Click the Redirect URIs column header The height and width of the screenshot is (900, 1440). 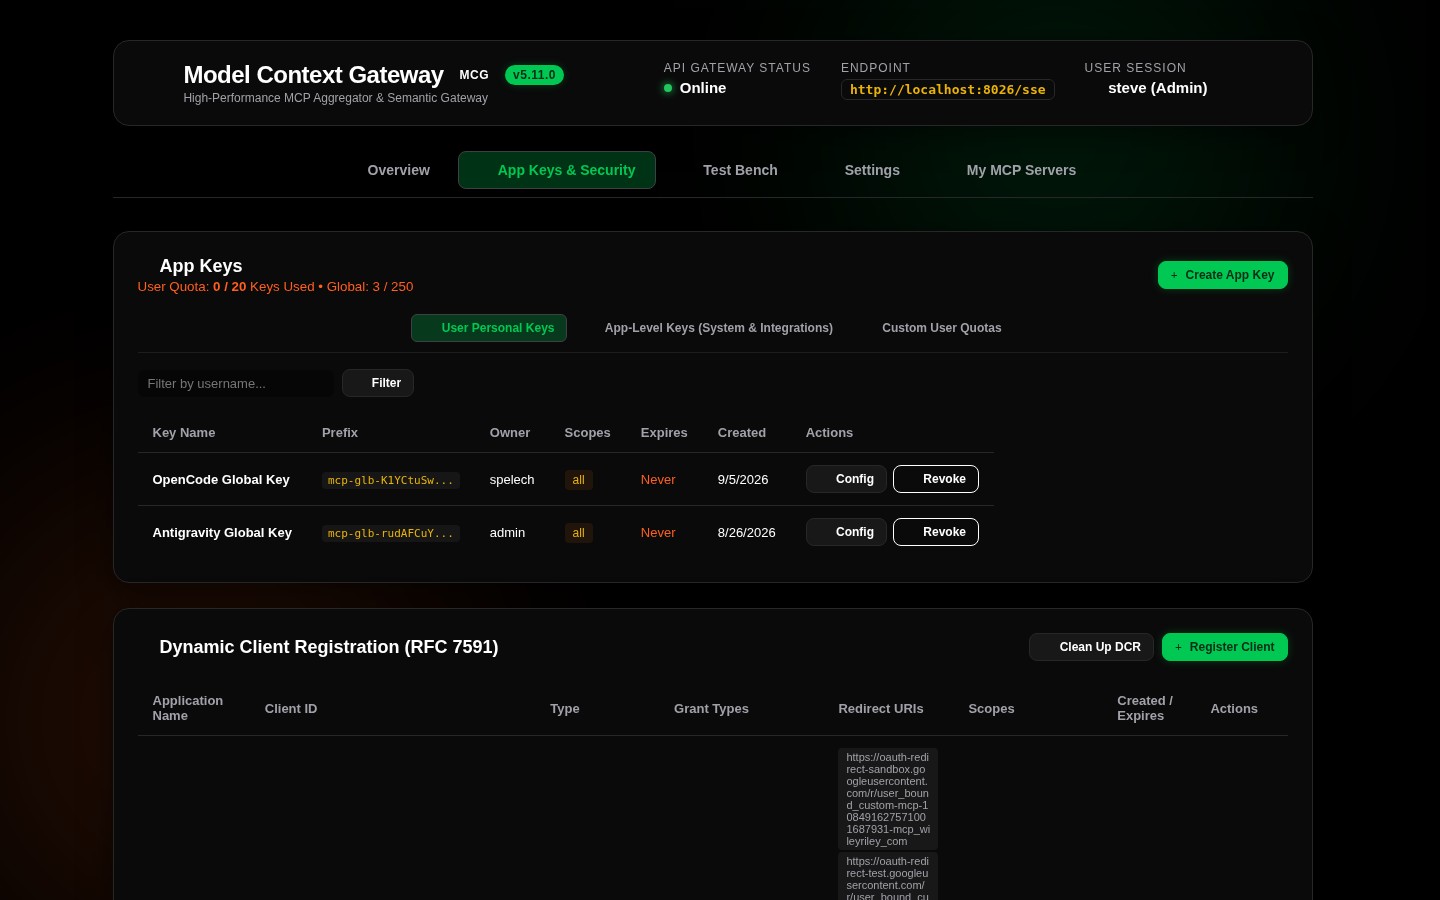click(x=881, y=709)
